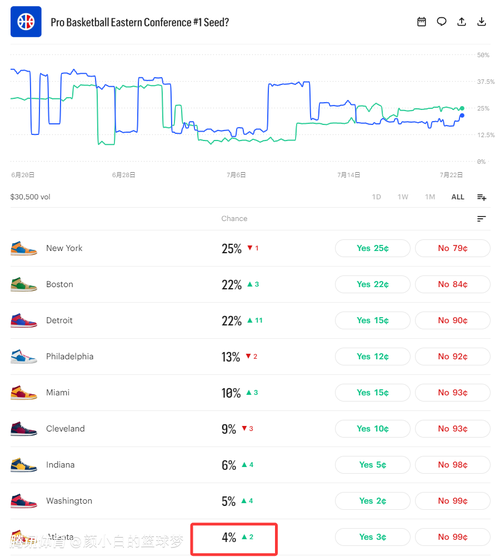
Task: Click the share upload icon
Action: coord(461,22)
